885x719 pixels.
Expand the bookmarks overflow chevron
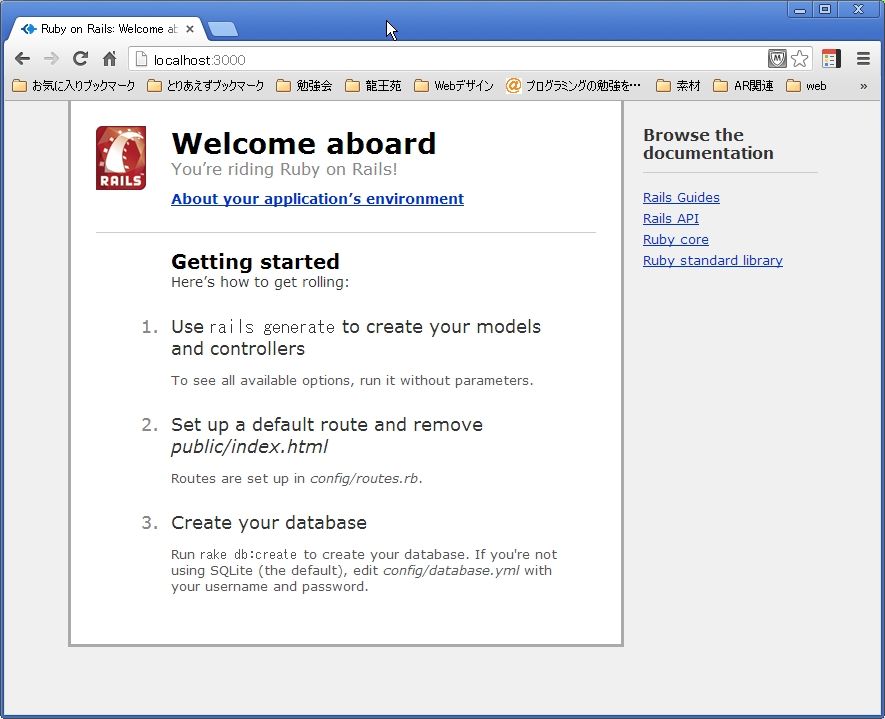pyautogui.click(x=864, y=86)
